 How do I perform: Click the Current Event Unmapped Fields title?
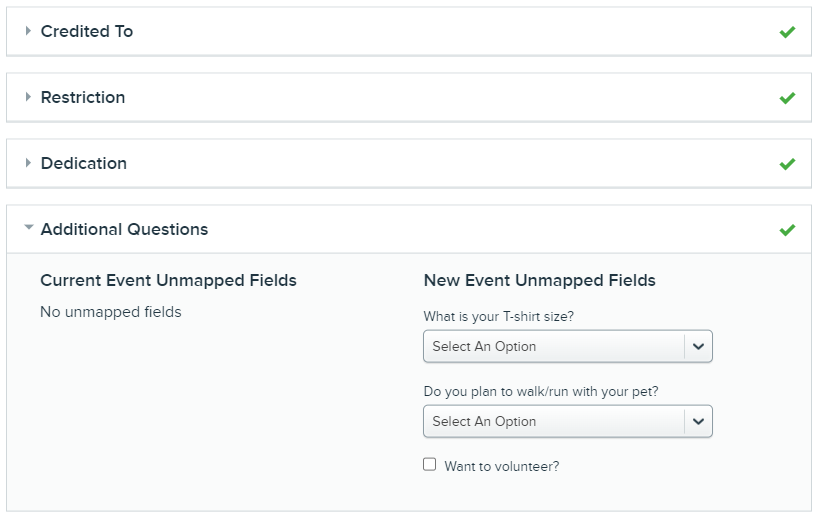(169, 280)
